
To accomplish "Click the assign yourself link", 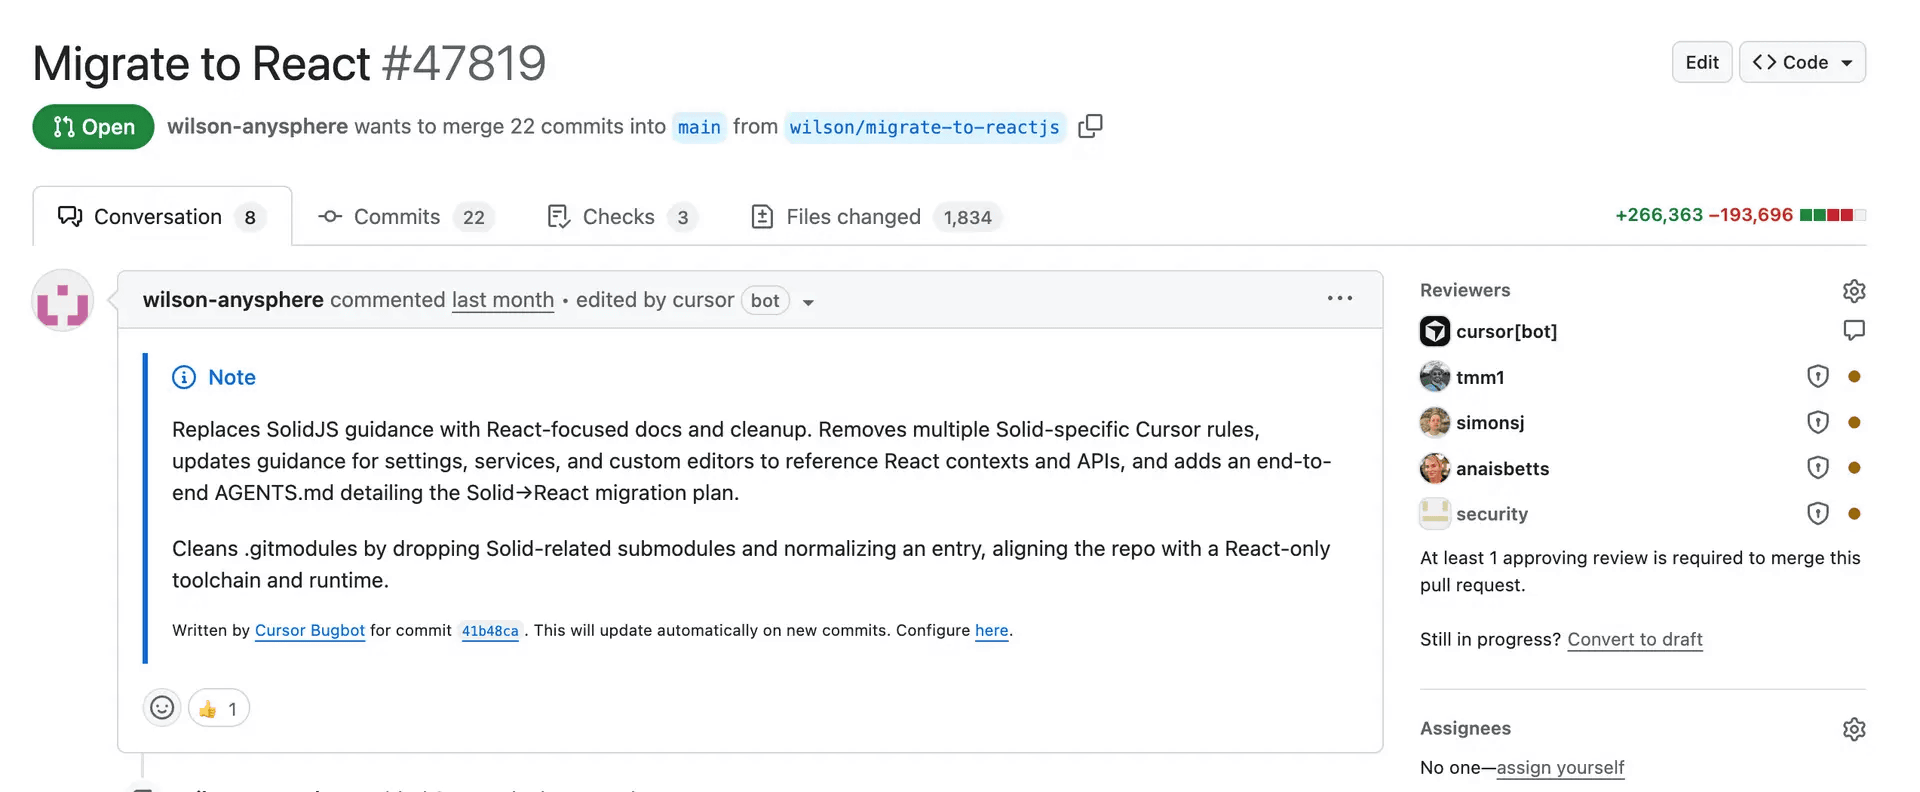I will 1560,767.
